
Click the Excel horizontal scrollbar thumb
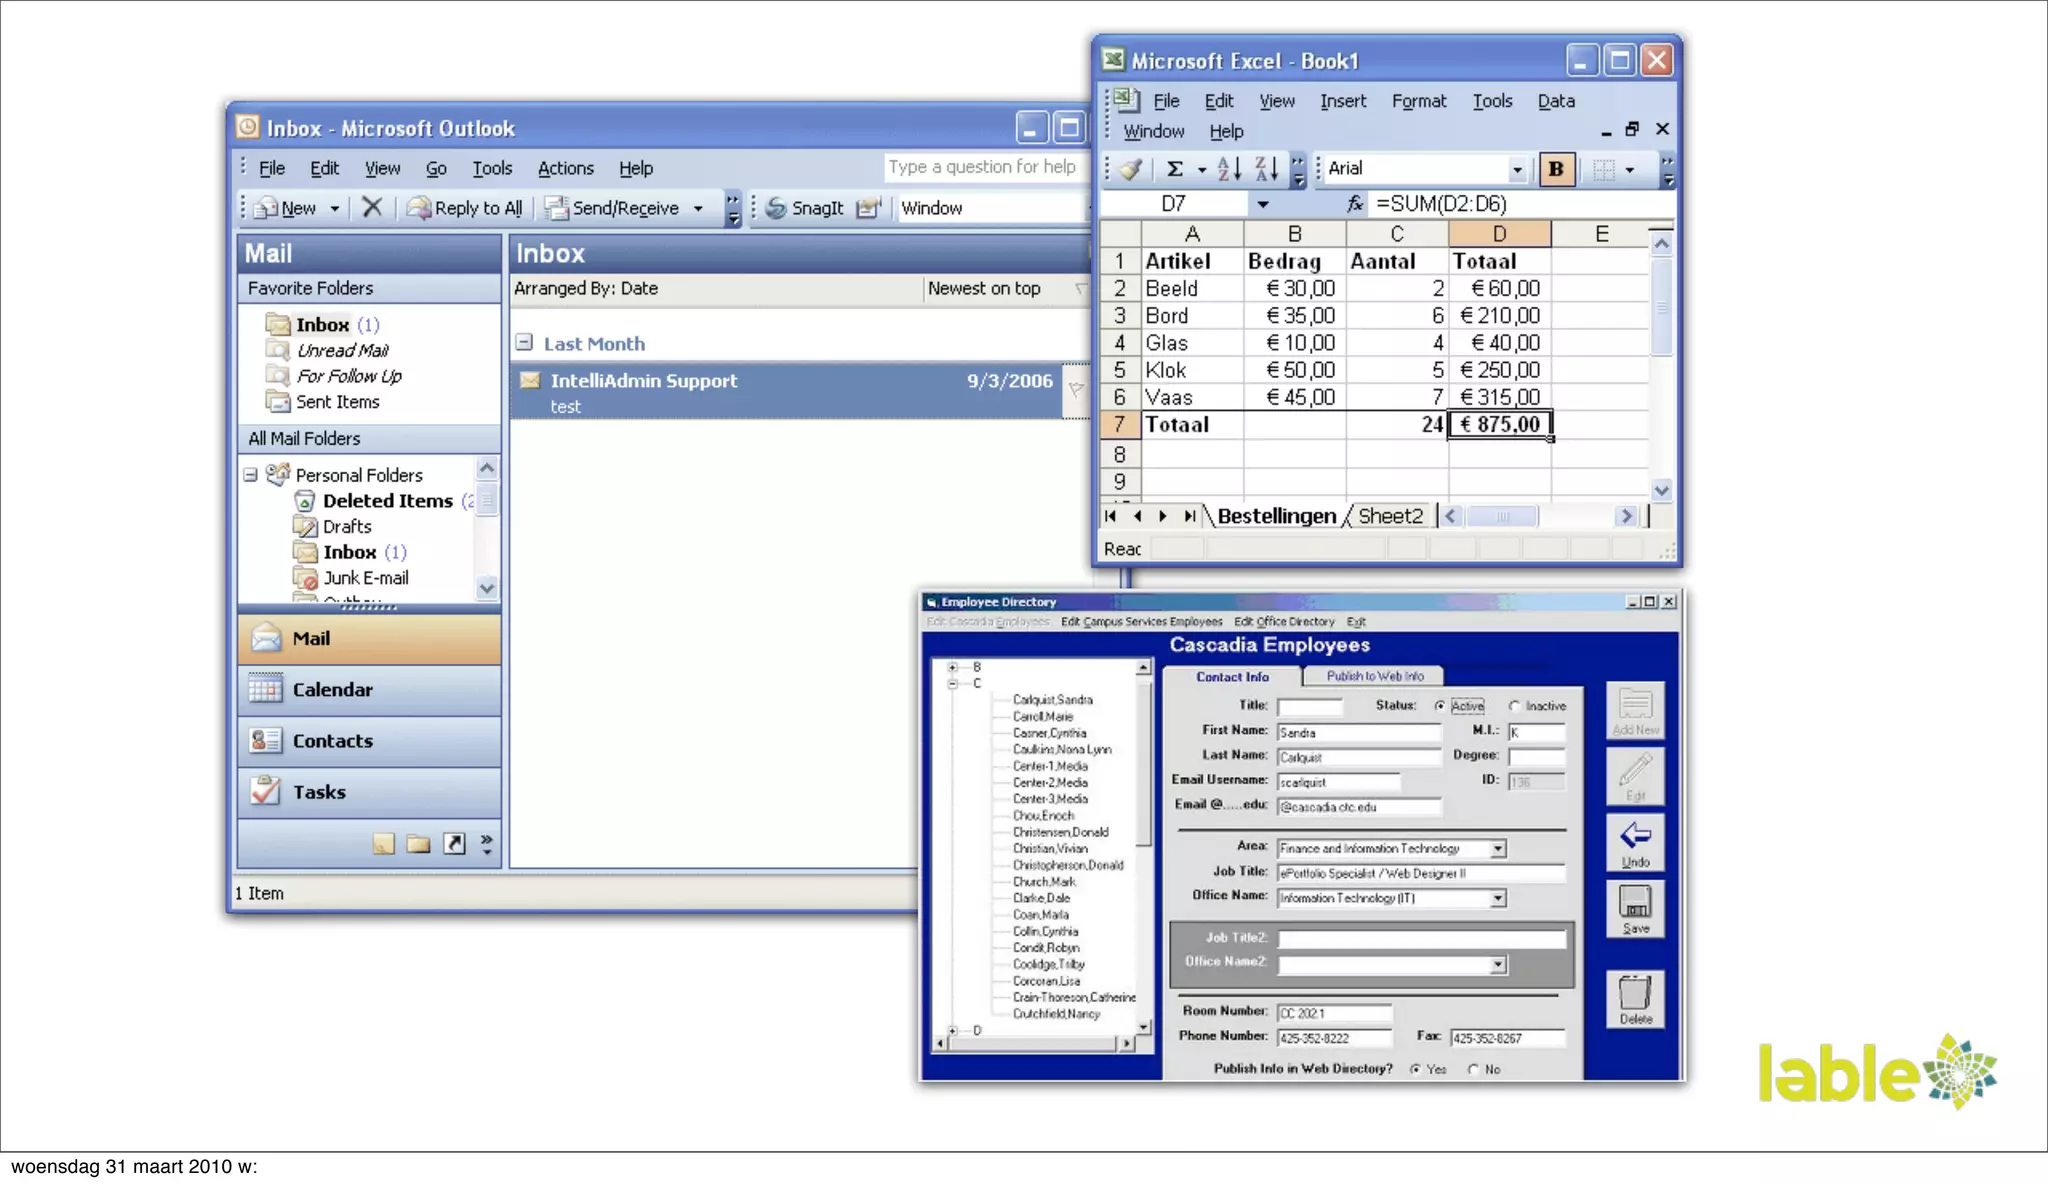[1502, 516]
